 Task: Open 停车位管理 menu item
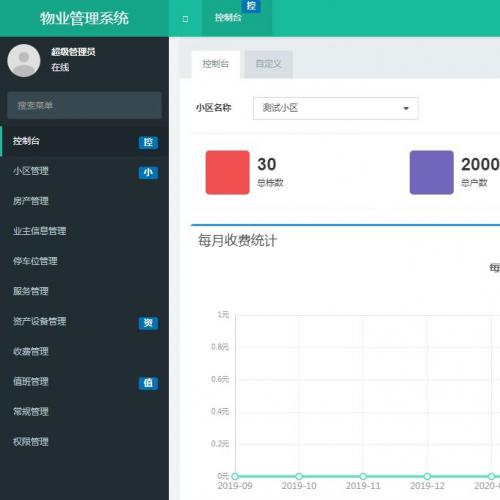click(84, 261)
